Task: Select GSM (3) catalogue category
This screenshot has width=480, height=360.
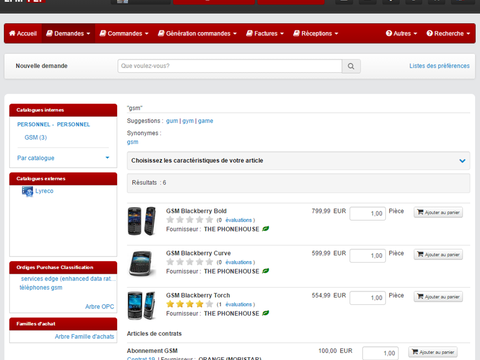Action: point(36,137)
